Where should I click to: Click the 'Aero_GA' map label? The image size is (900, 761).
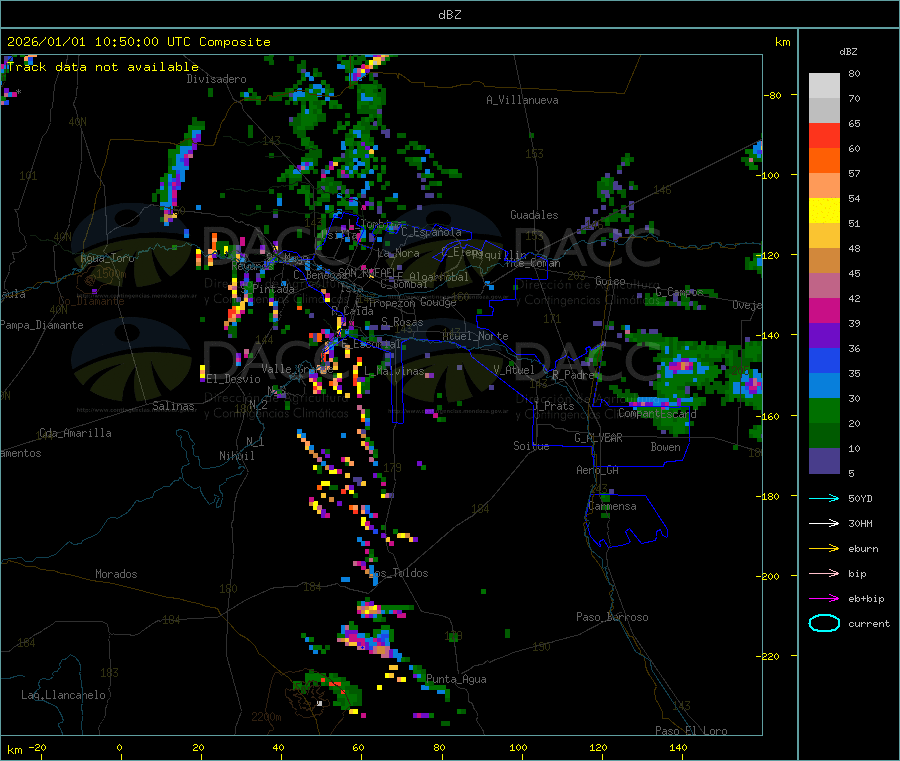coord(598,470)
